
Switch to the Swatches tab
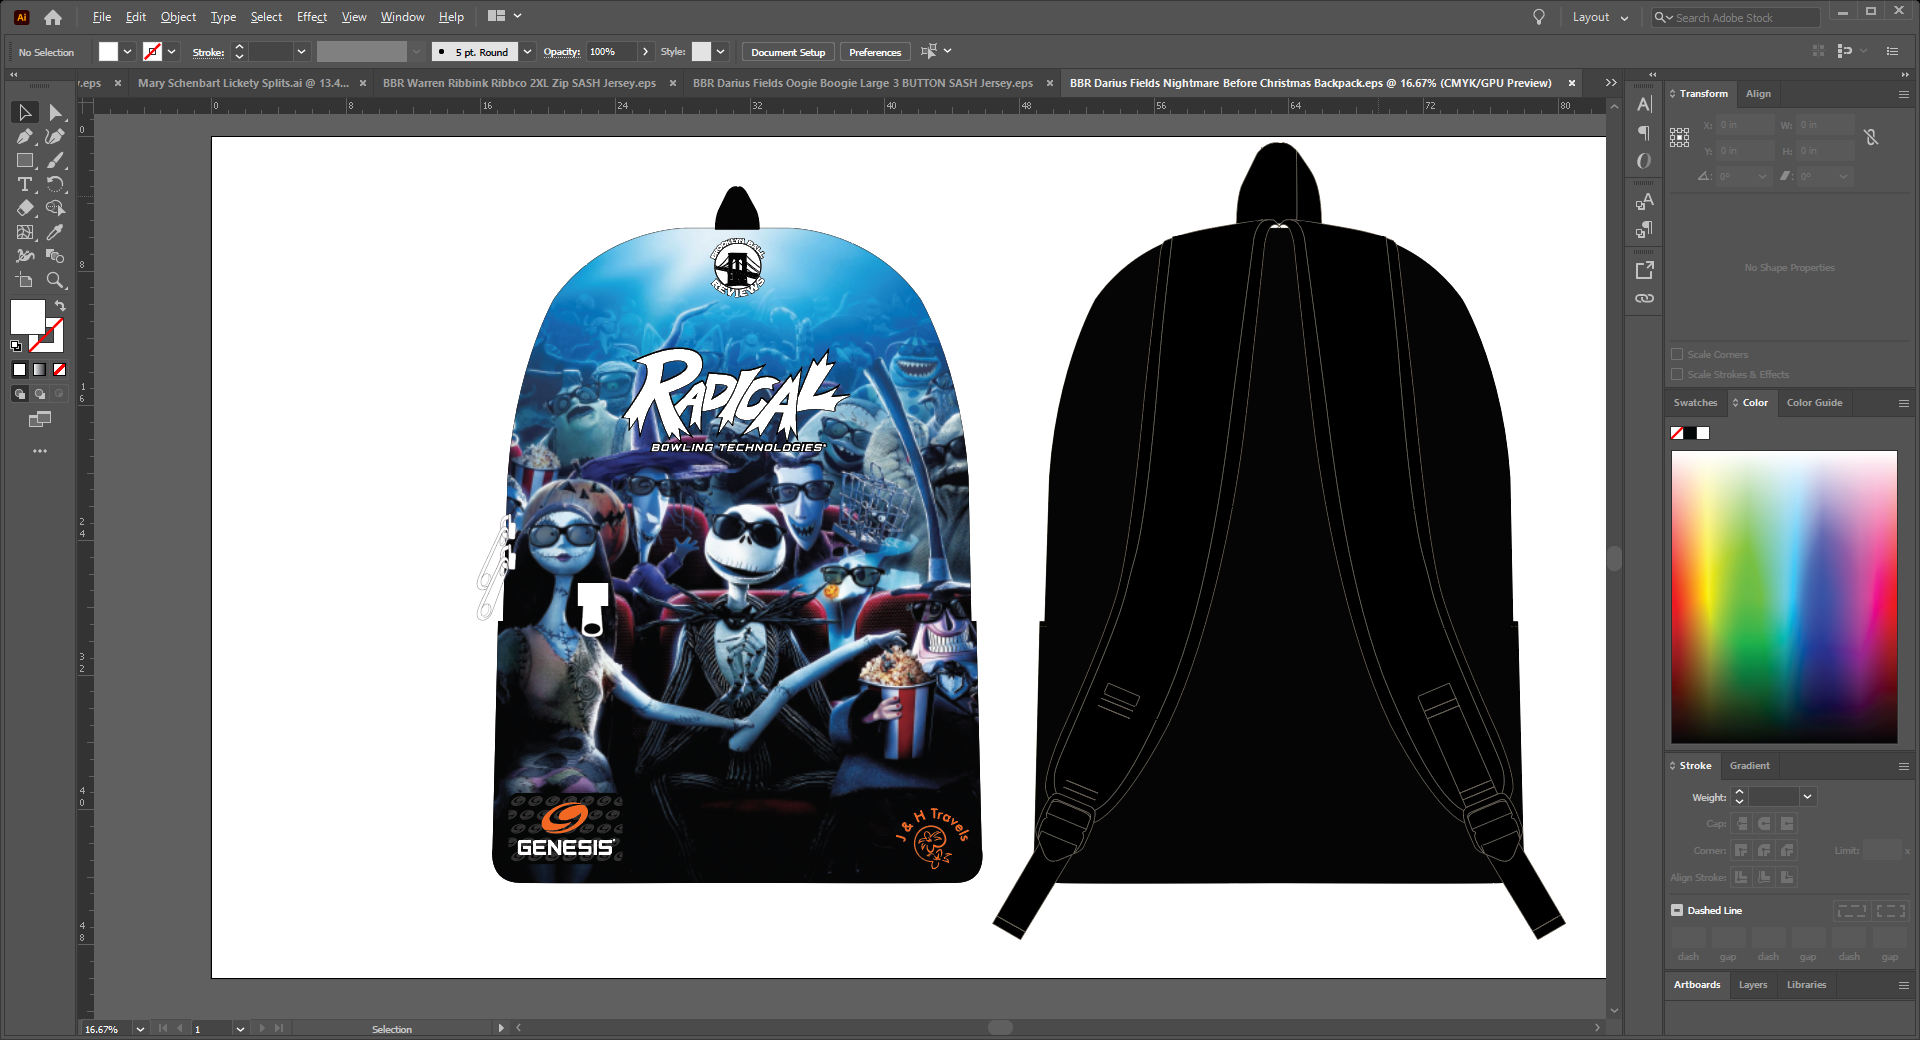[1695, 403]
